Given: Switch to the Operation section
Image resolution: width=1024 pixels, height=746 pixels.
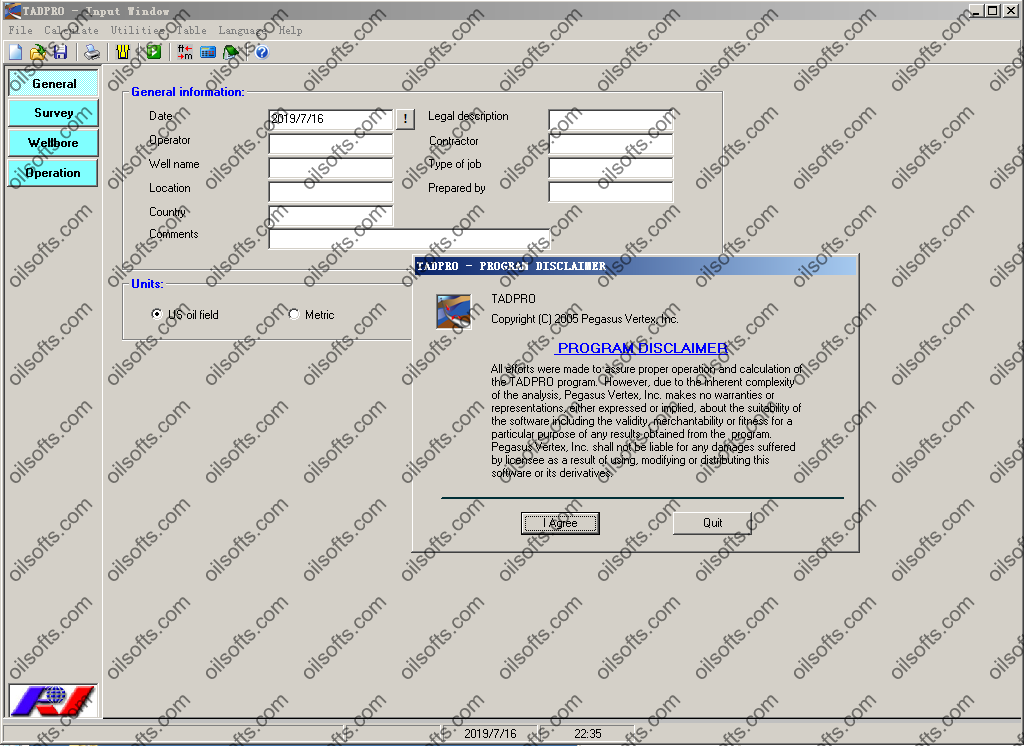Looking at the screenshot, I should click(54, 173).
